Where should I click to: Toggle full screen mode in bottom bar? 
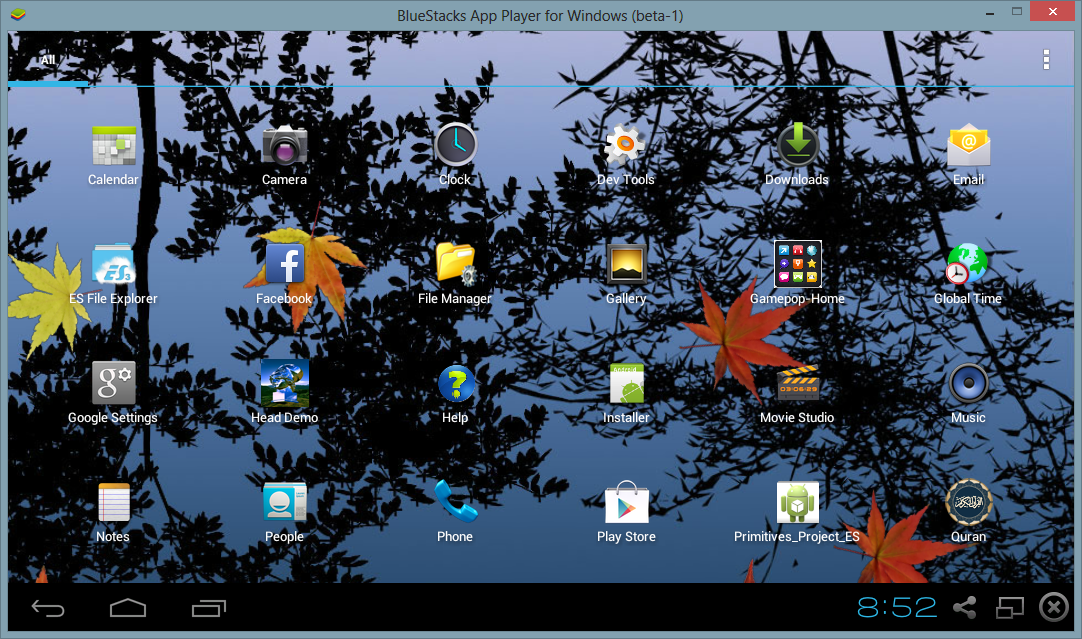(1010, 607)
